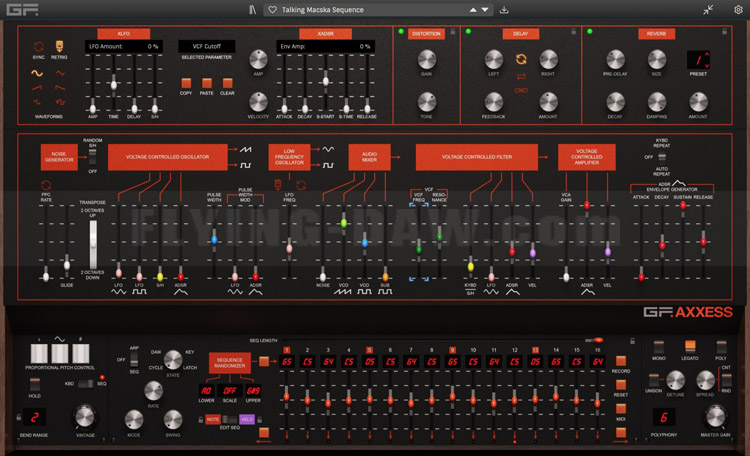Click the PASTE button

click(x=207, y=83)
